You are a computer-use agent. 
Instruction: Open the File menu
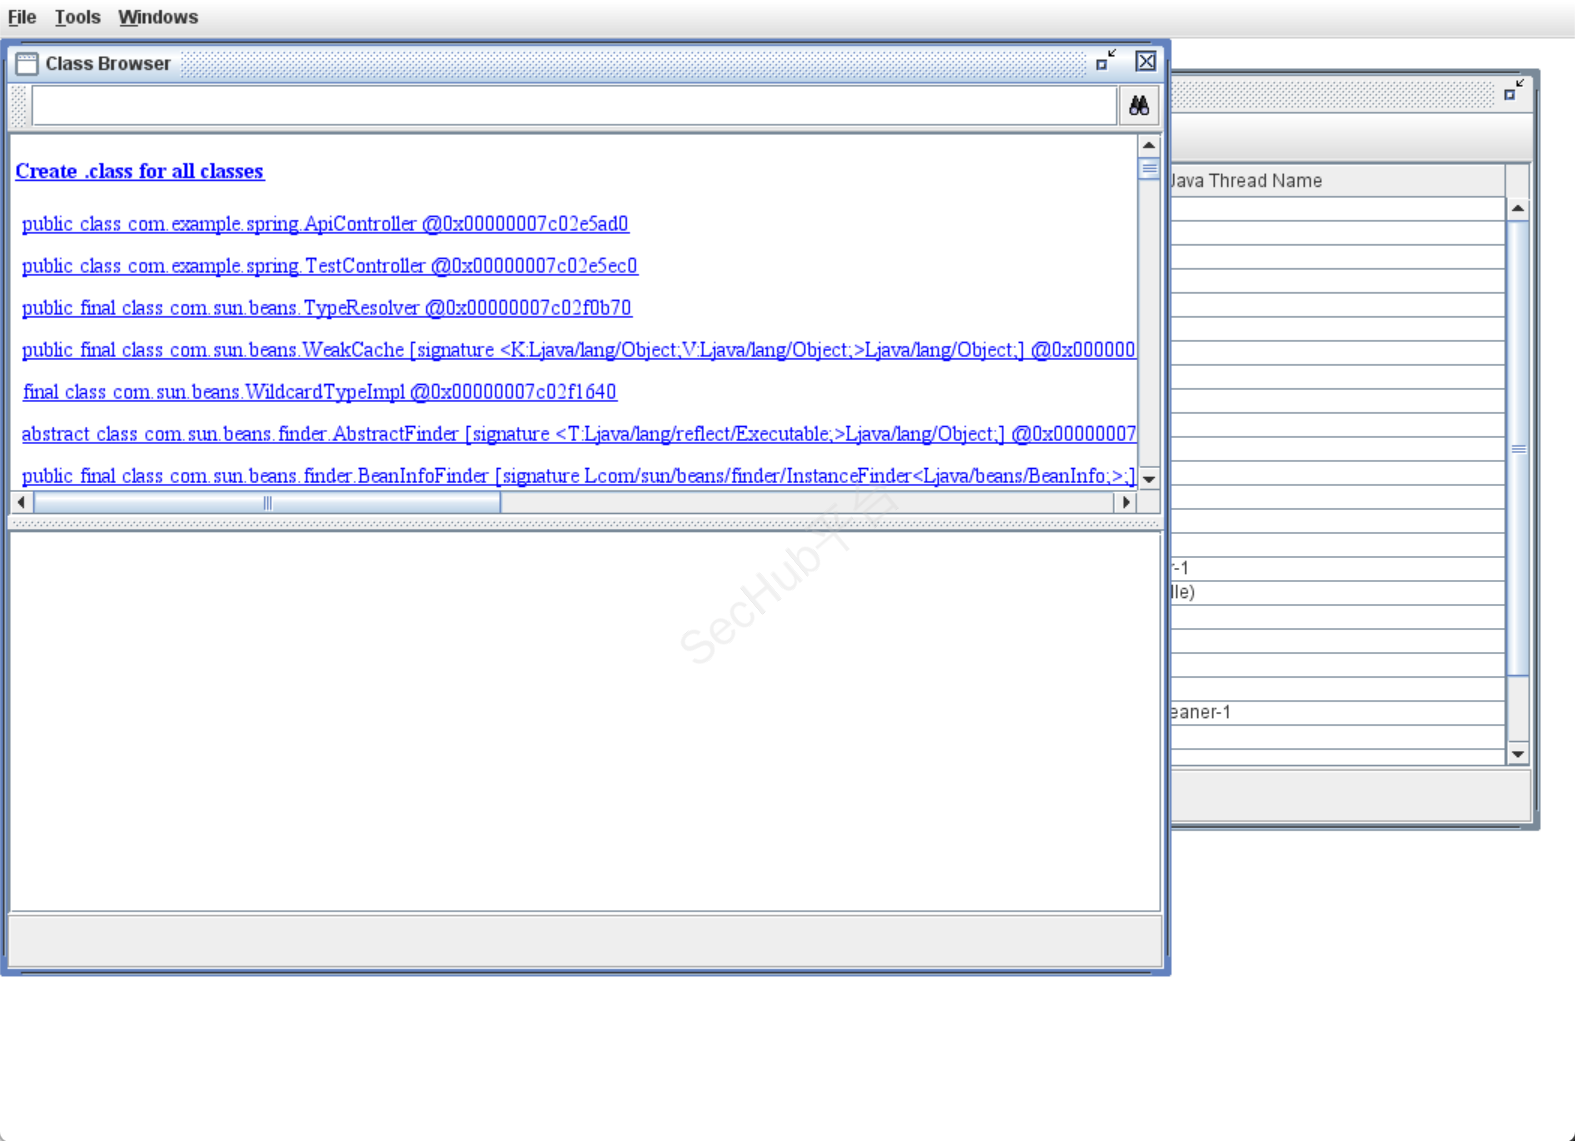(22, 17)
